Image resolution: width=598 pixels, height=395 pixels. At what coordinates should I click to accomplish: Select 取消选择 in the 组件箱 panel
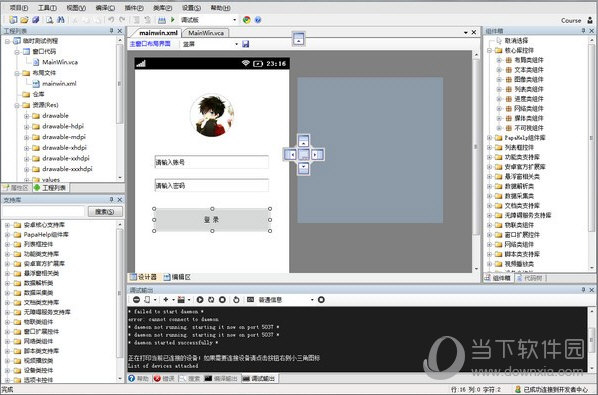516,40
